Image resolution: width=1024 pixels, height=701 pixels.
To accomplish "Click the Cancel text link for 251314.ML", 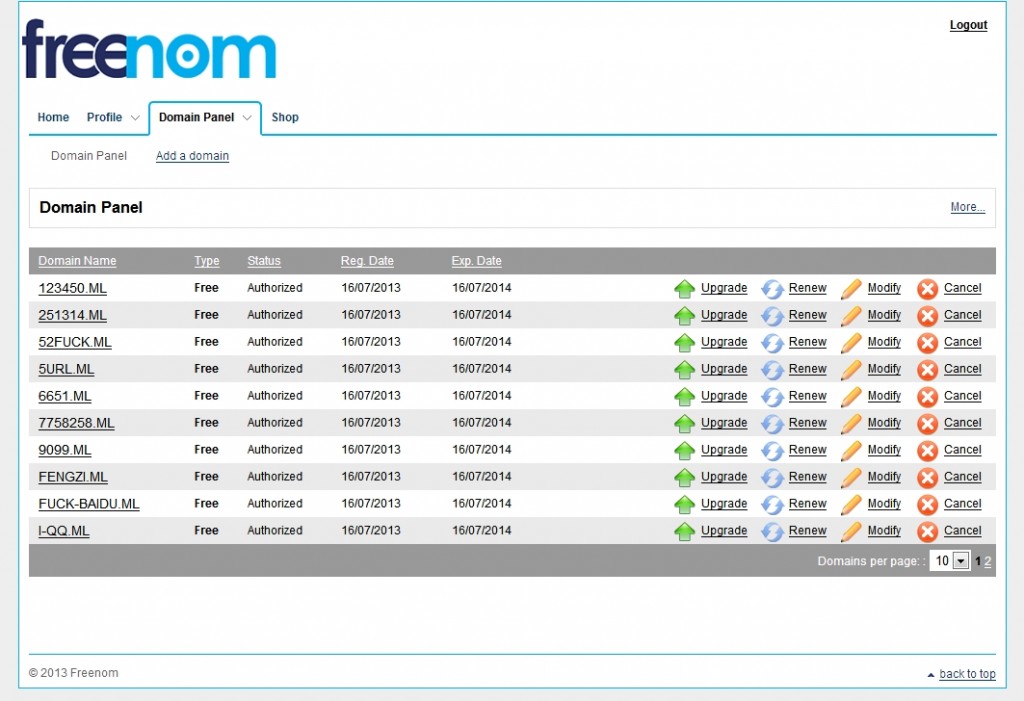I will (x=963, y=315).
